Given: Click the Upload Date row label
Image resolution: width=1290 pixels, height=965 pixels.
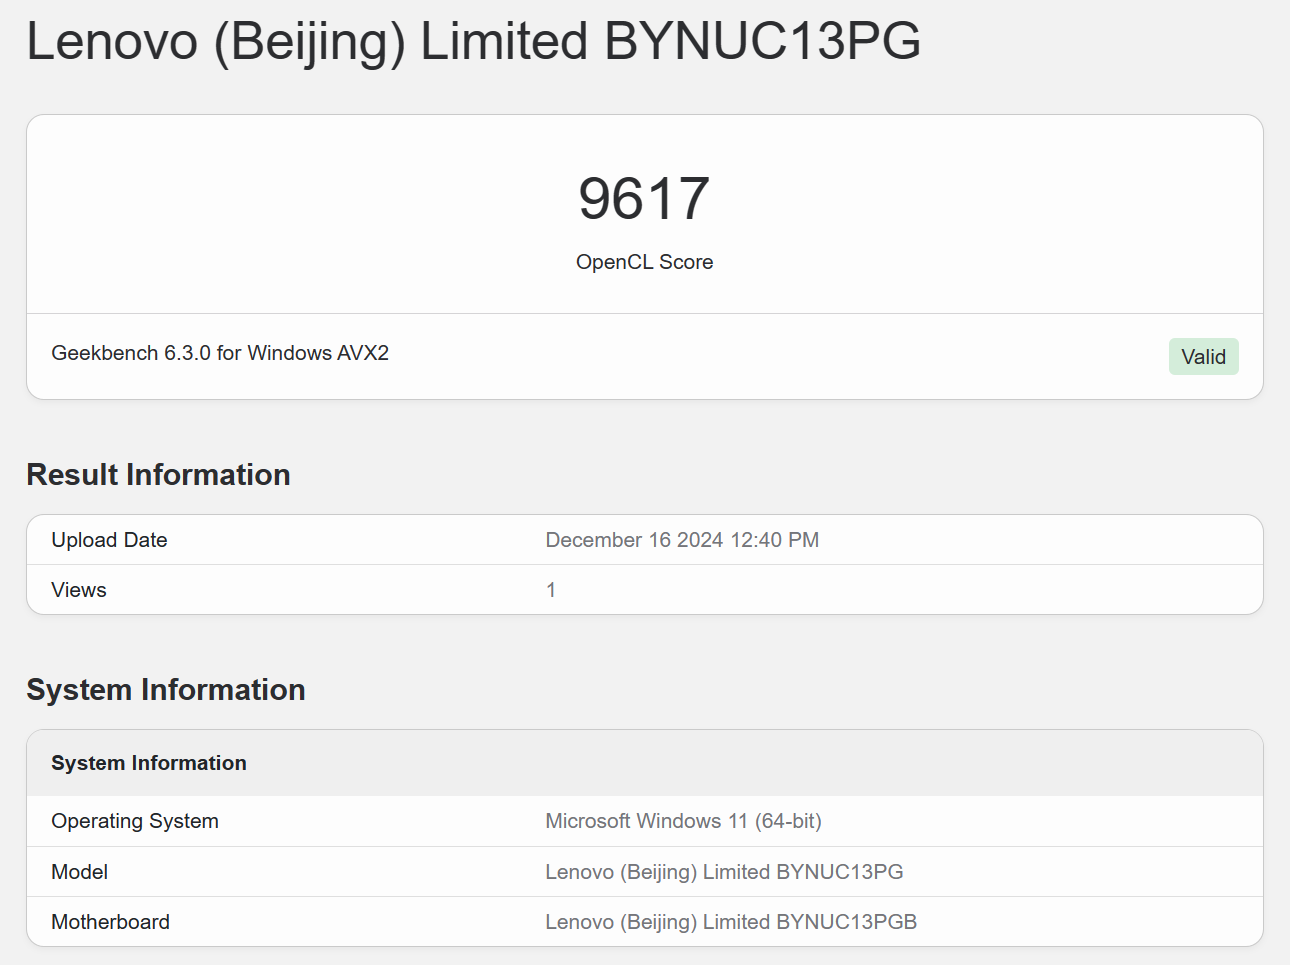Looking at the screenshot, I should coord(109,540).
